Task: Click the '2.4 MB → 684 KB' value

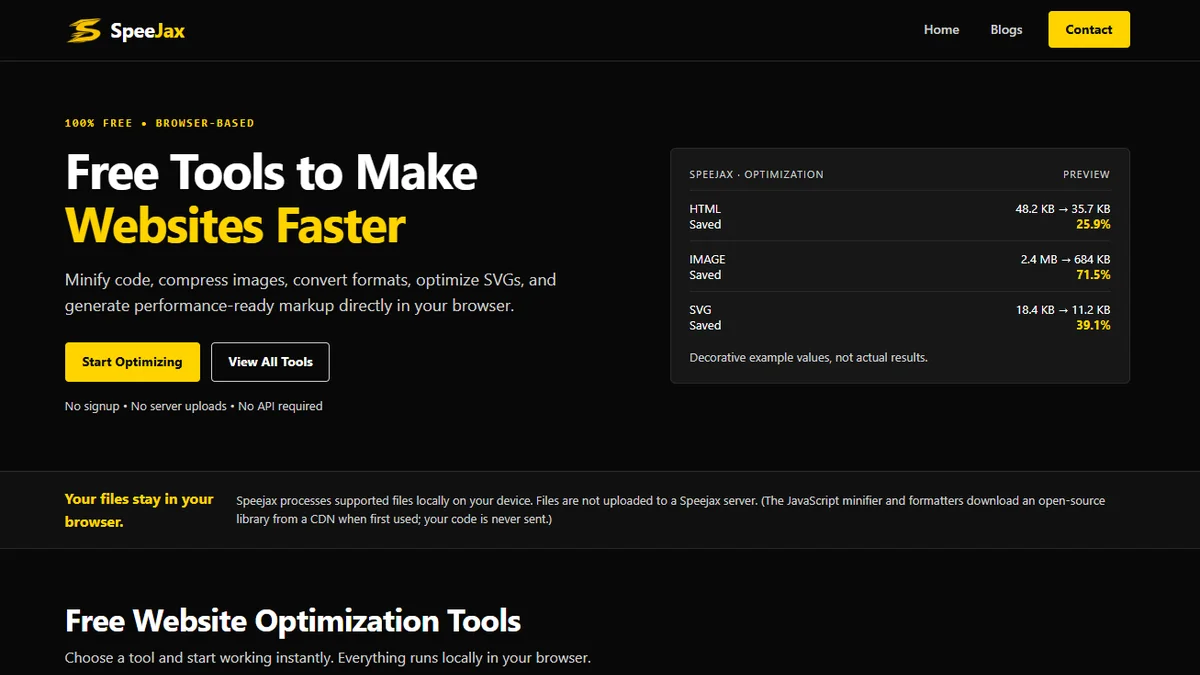Action: coord(1065,259)
